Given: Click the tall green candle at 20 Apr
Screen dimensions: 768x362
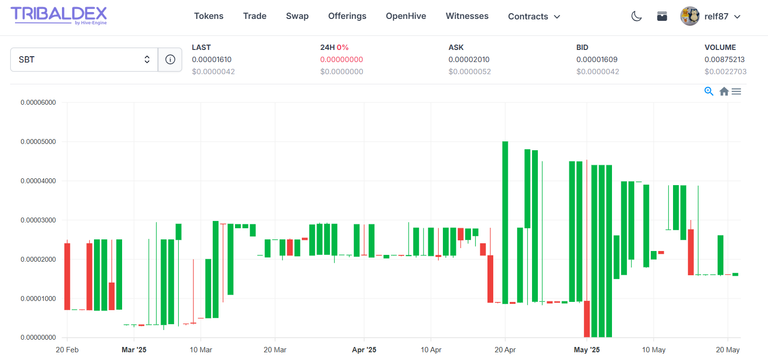Looking at the screenshot, I should (x=505, y=222).
